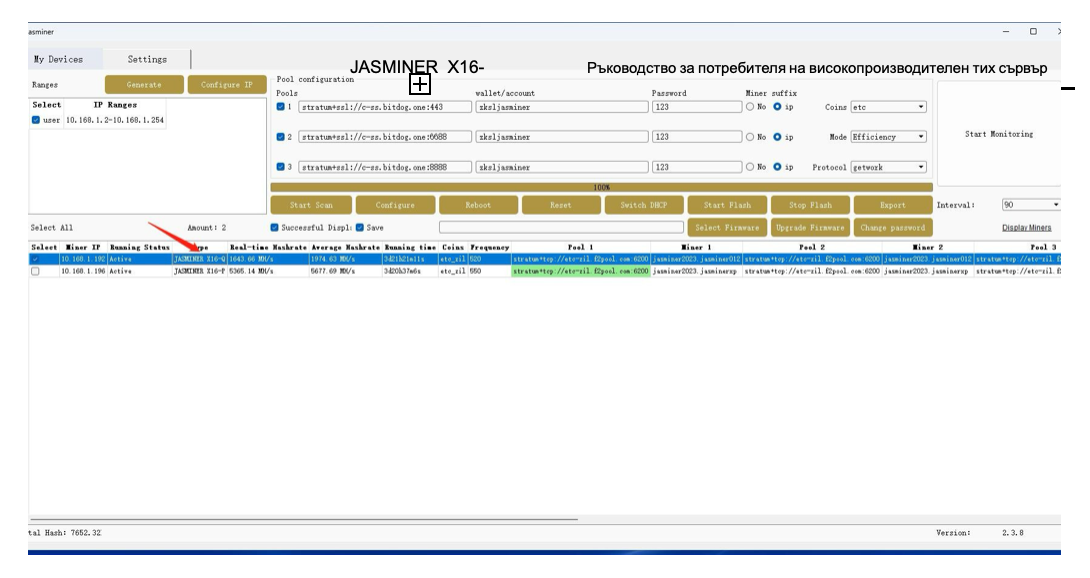This screenshot has width=1090, height=578.
Task: Open the Display Miners link
Action: coord(1026,227)
